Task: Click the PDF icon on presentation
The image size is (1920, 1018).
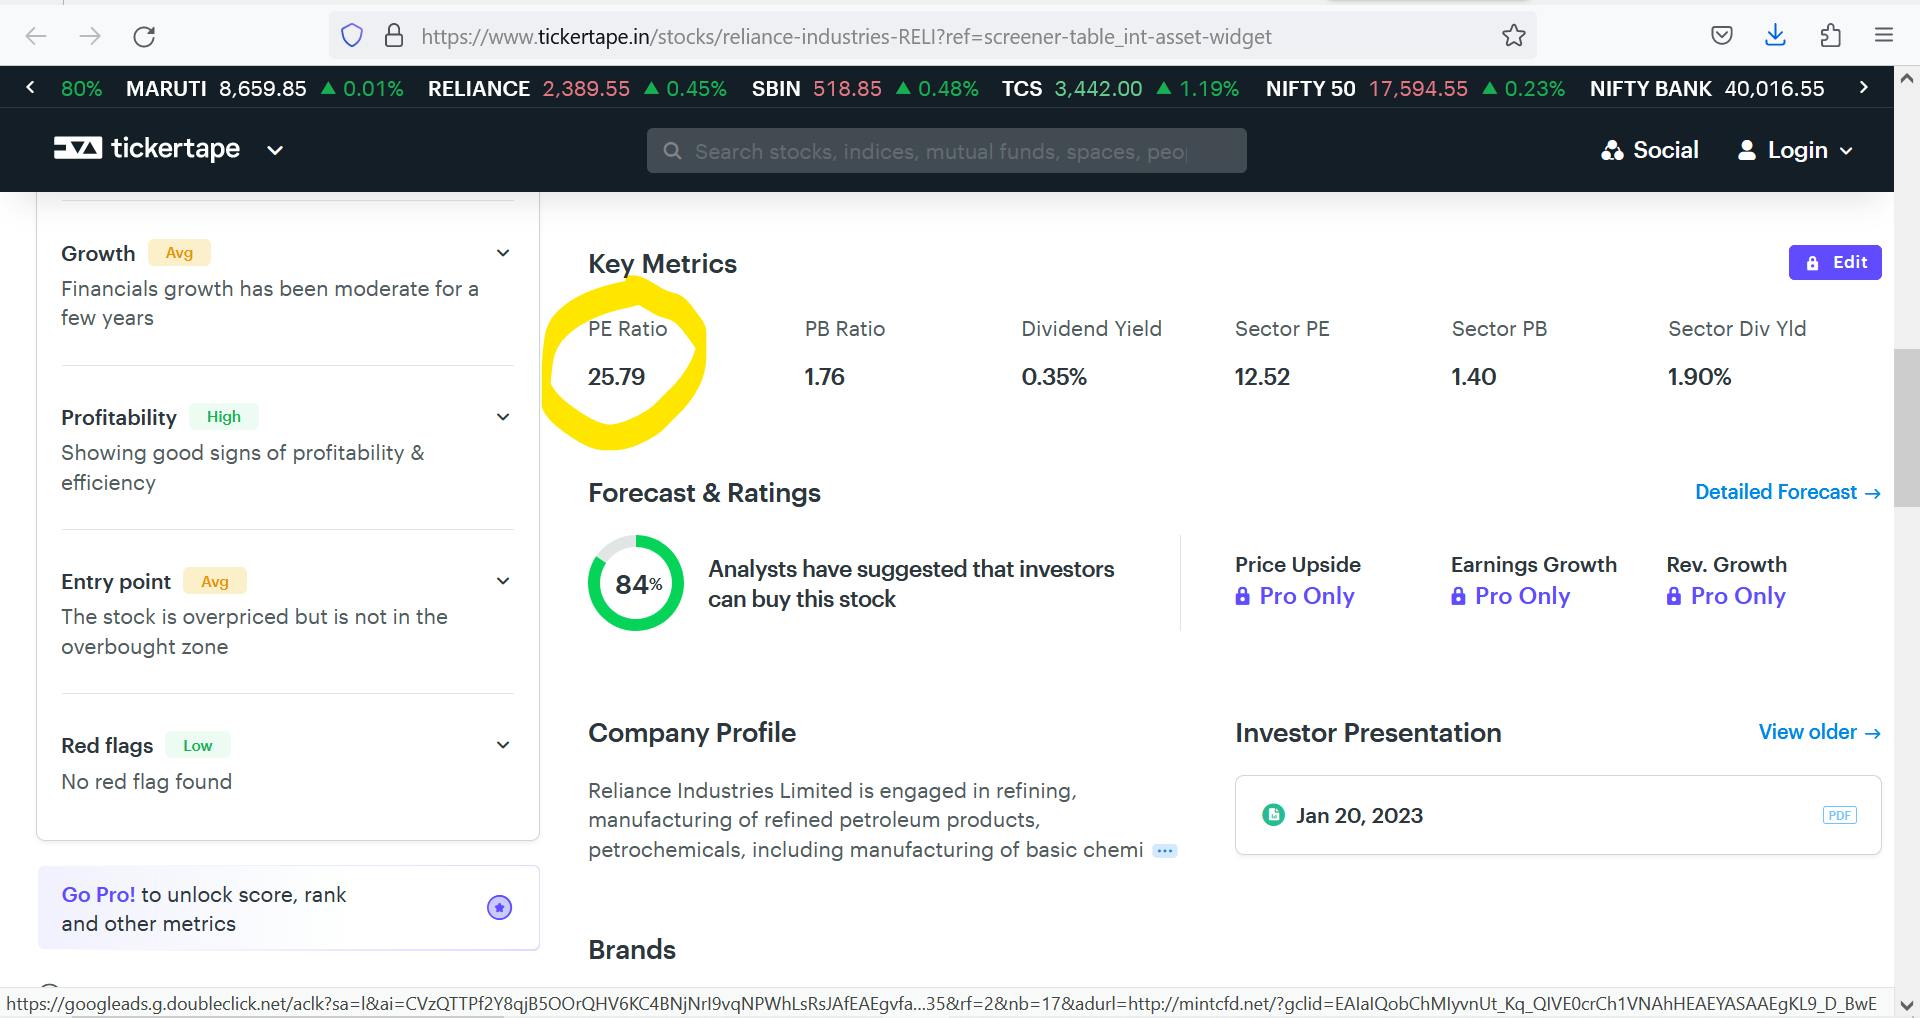Action: 1840,815
